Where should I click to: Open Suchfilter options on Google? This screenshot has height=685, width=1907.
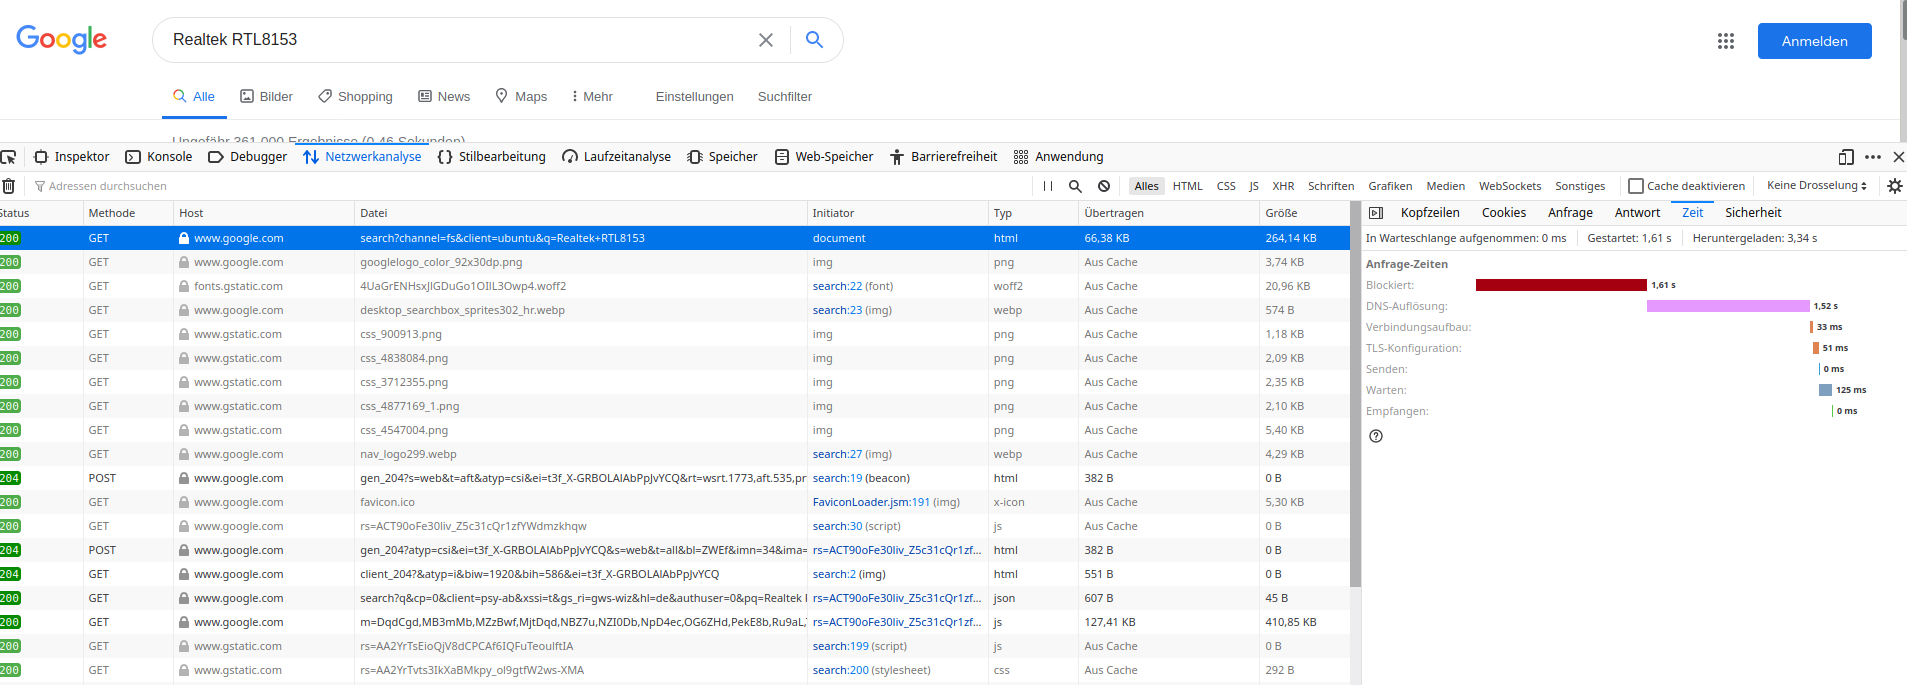click(785, 97)
